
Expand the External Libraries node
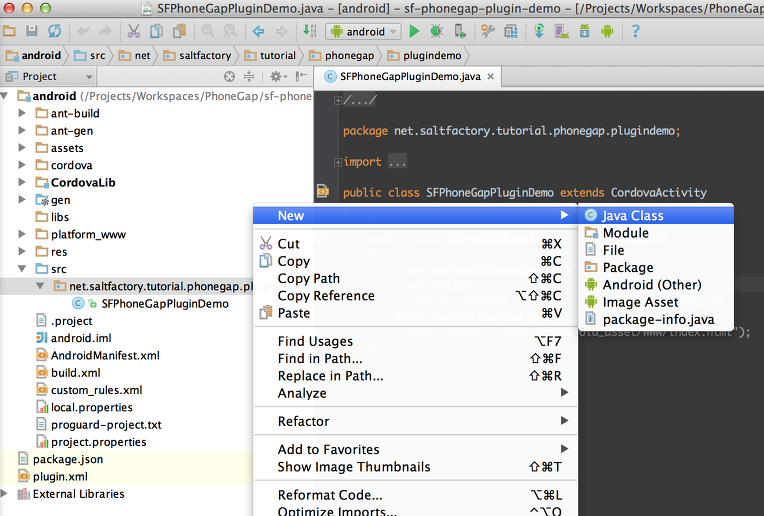point(4,494)
